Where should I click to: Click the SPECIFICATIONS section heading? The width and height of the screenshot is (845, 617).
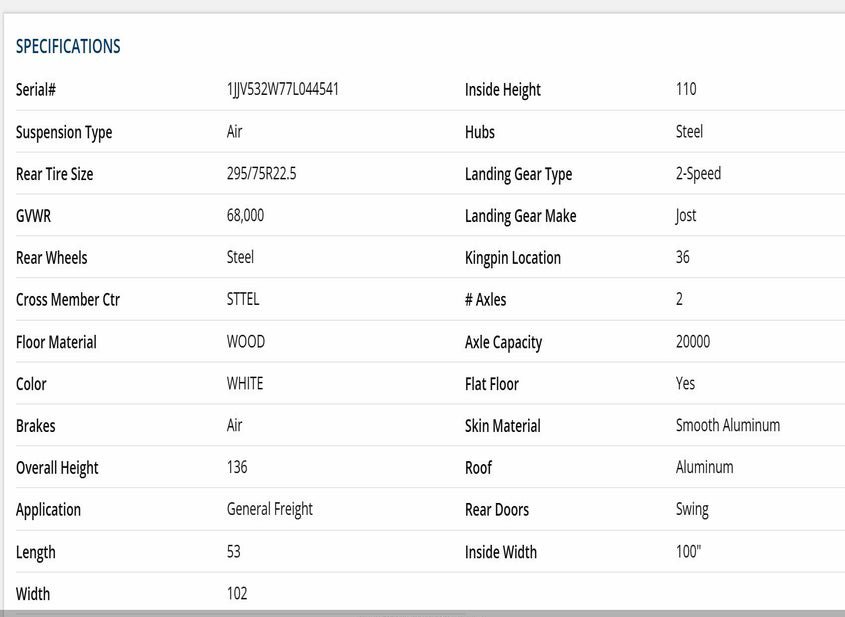pyautogui.click(x=68, y=47)
